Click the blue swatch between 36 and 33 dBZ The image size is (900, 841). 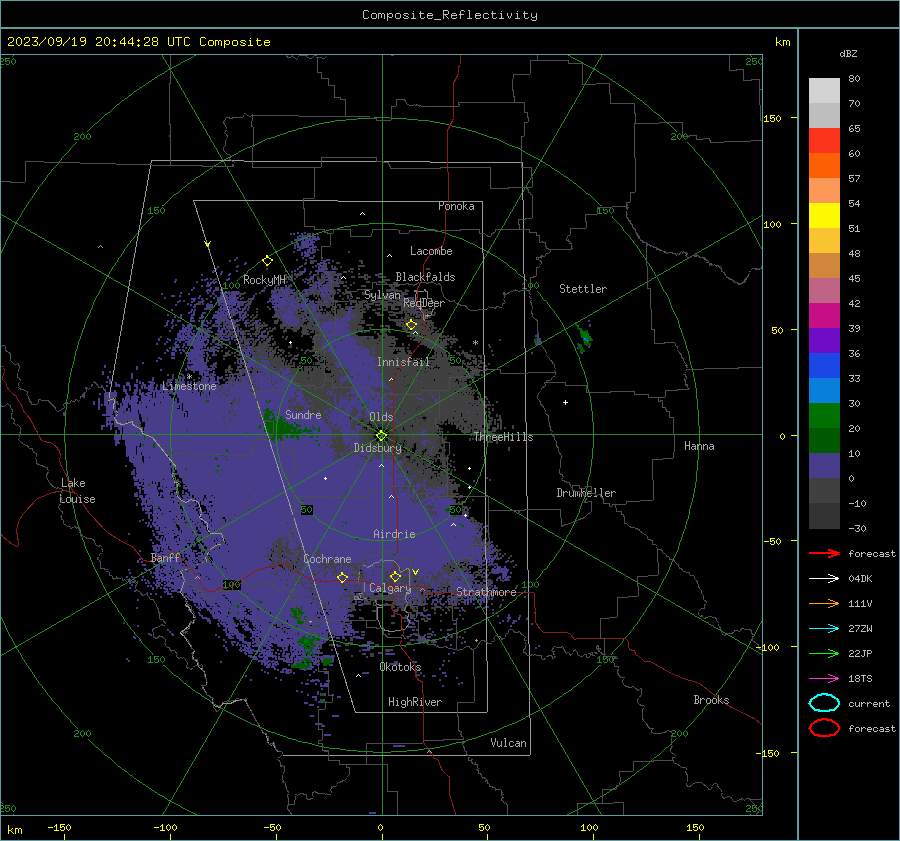(824, 366)
